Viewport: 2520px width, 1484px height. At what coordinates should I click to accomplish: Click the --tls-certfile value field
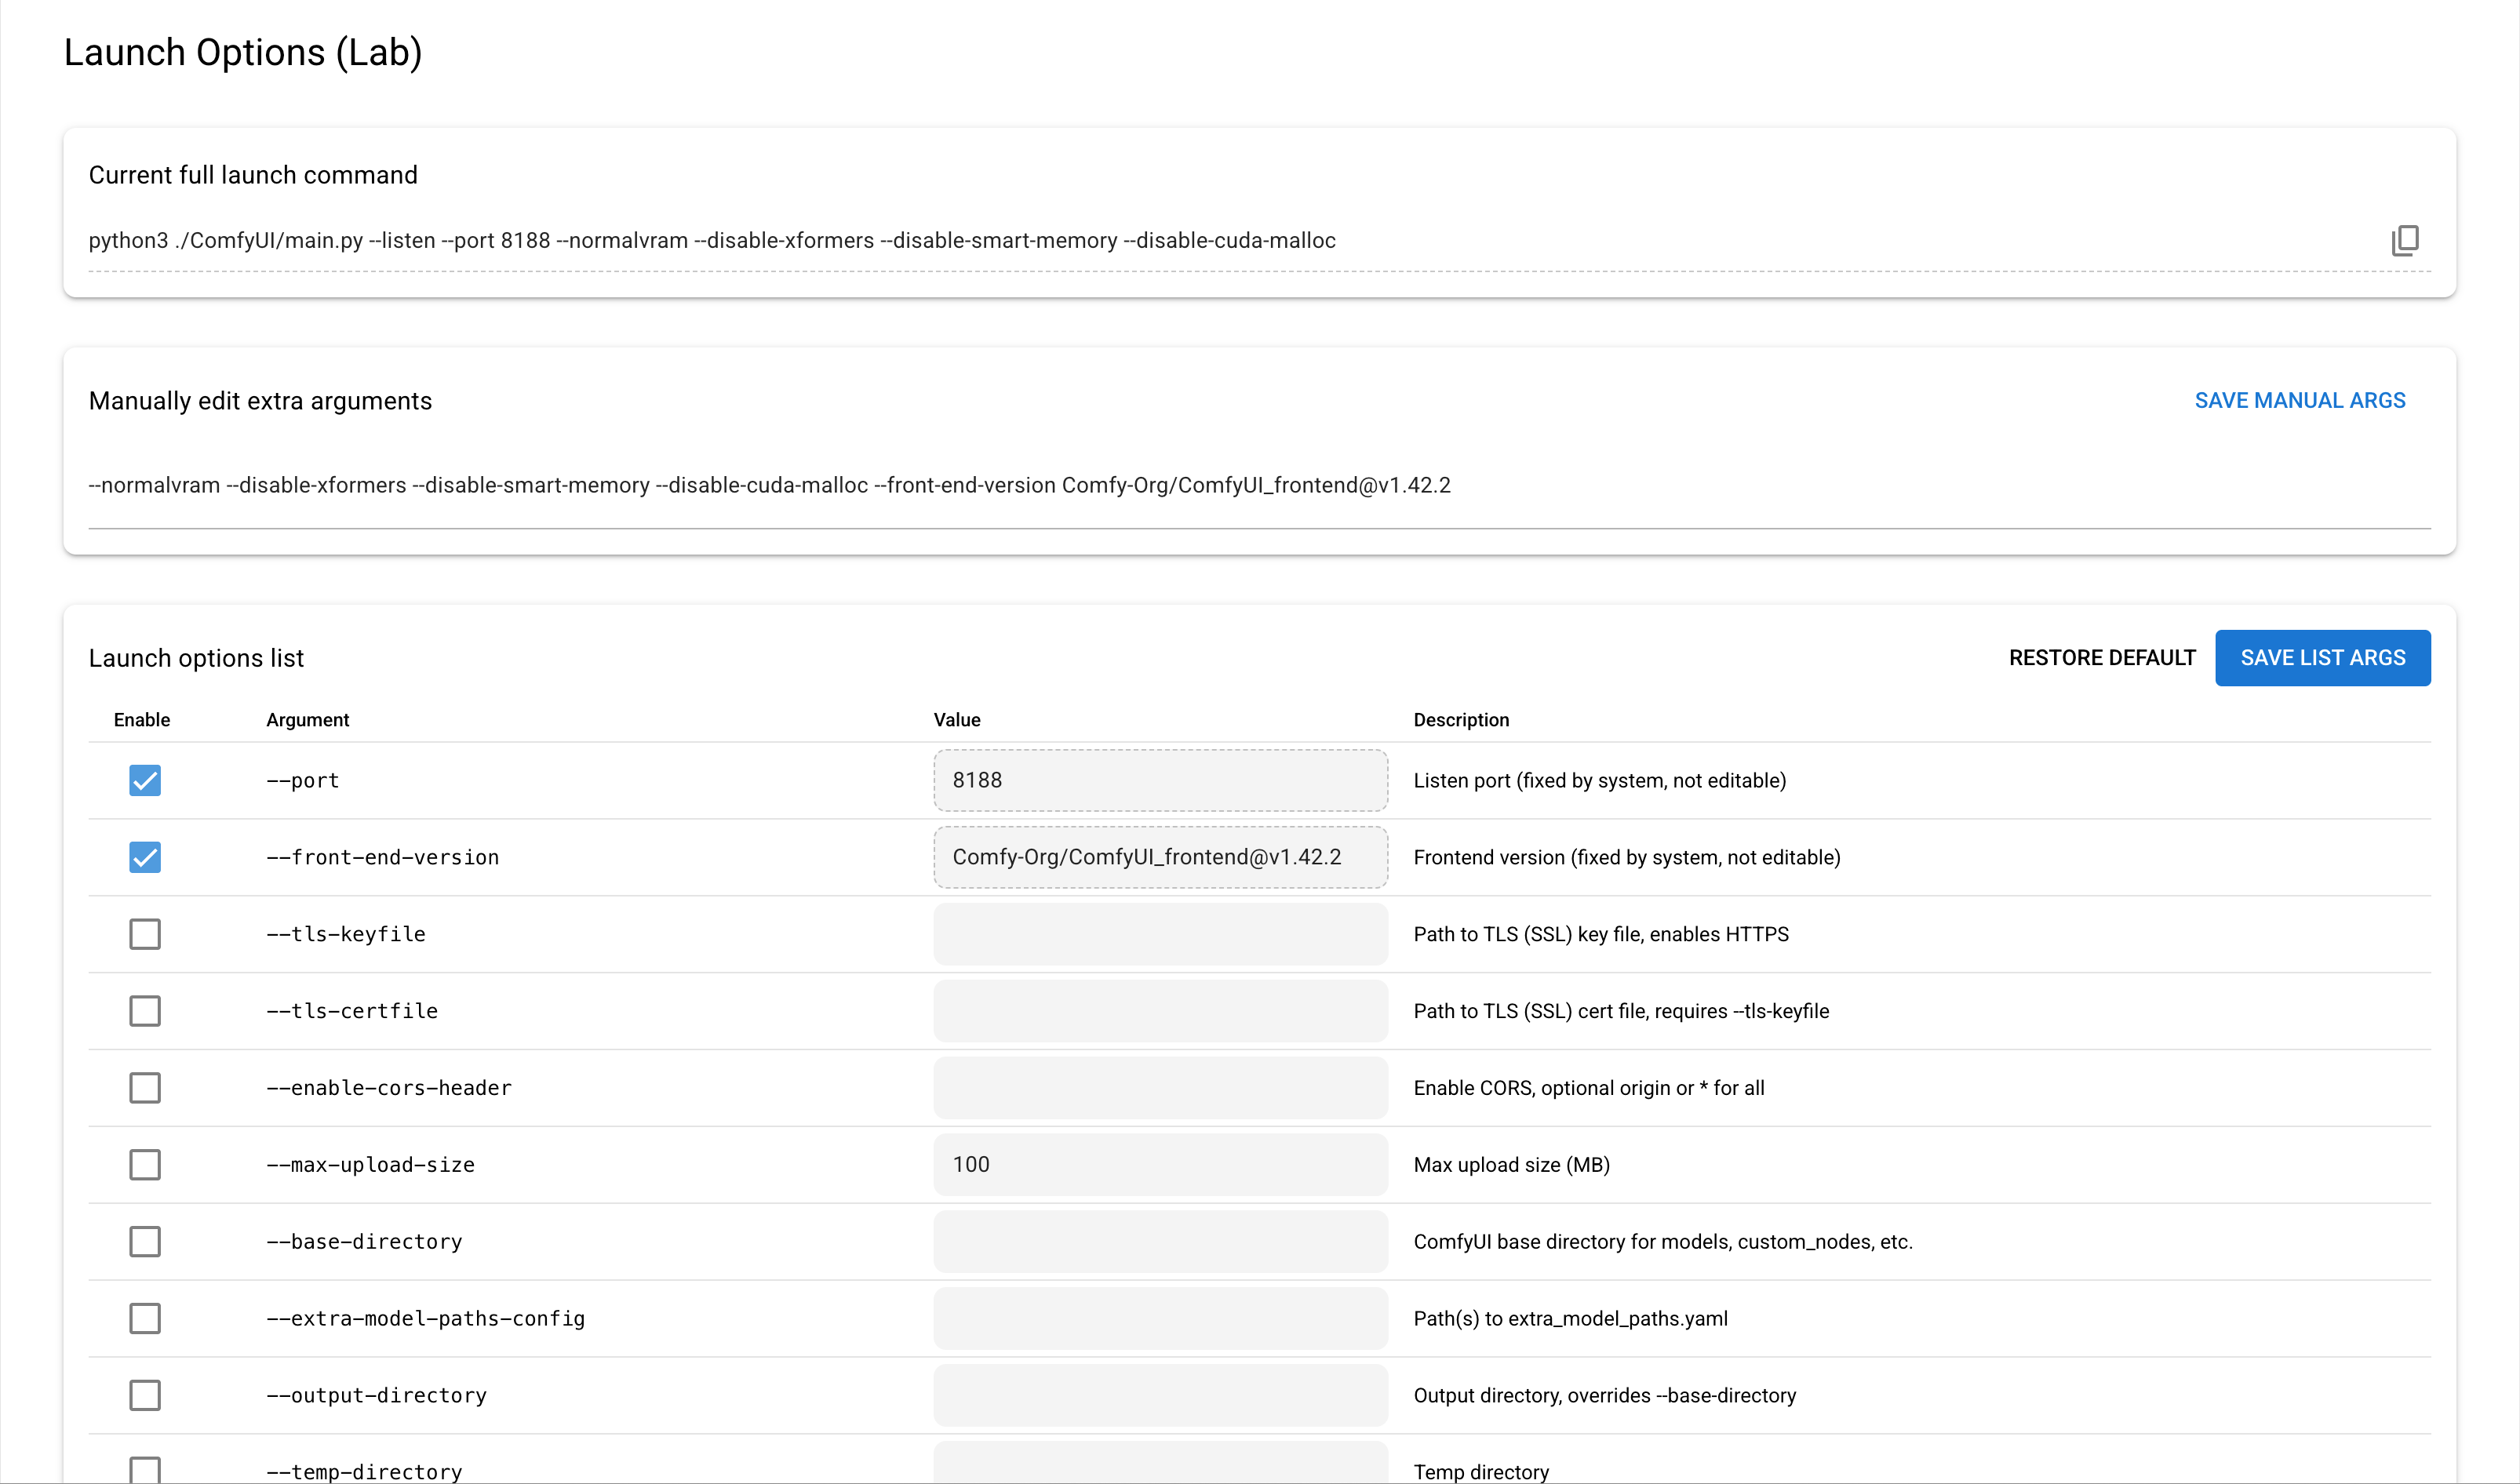(1160, 1011)
